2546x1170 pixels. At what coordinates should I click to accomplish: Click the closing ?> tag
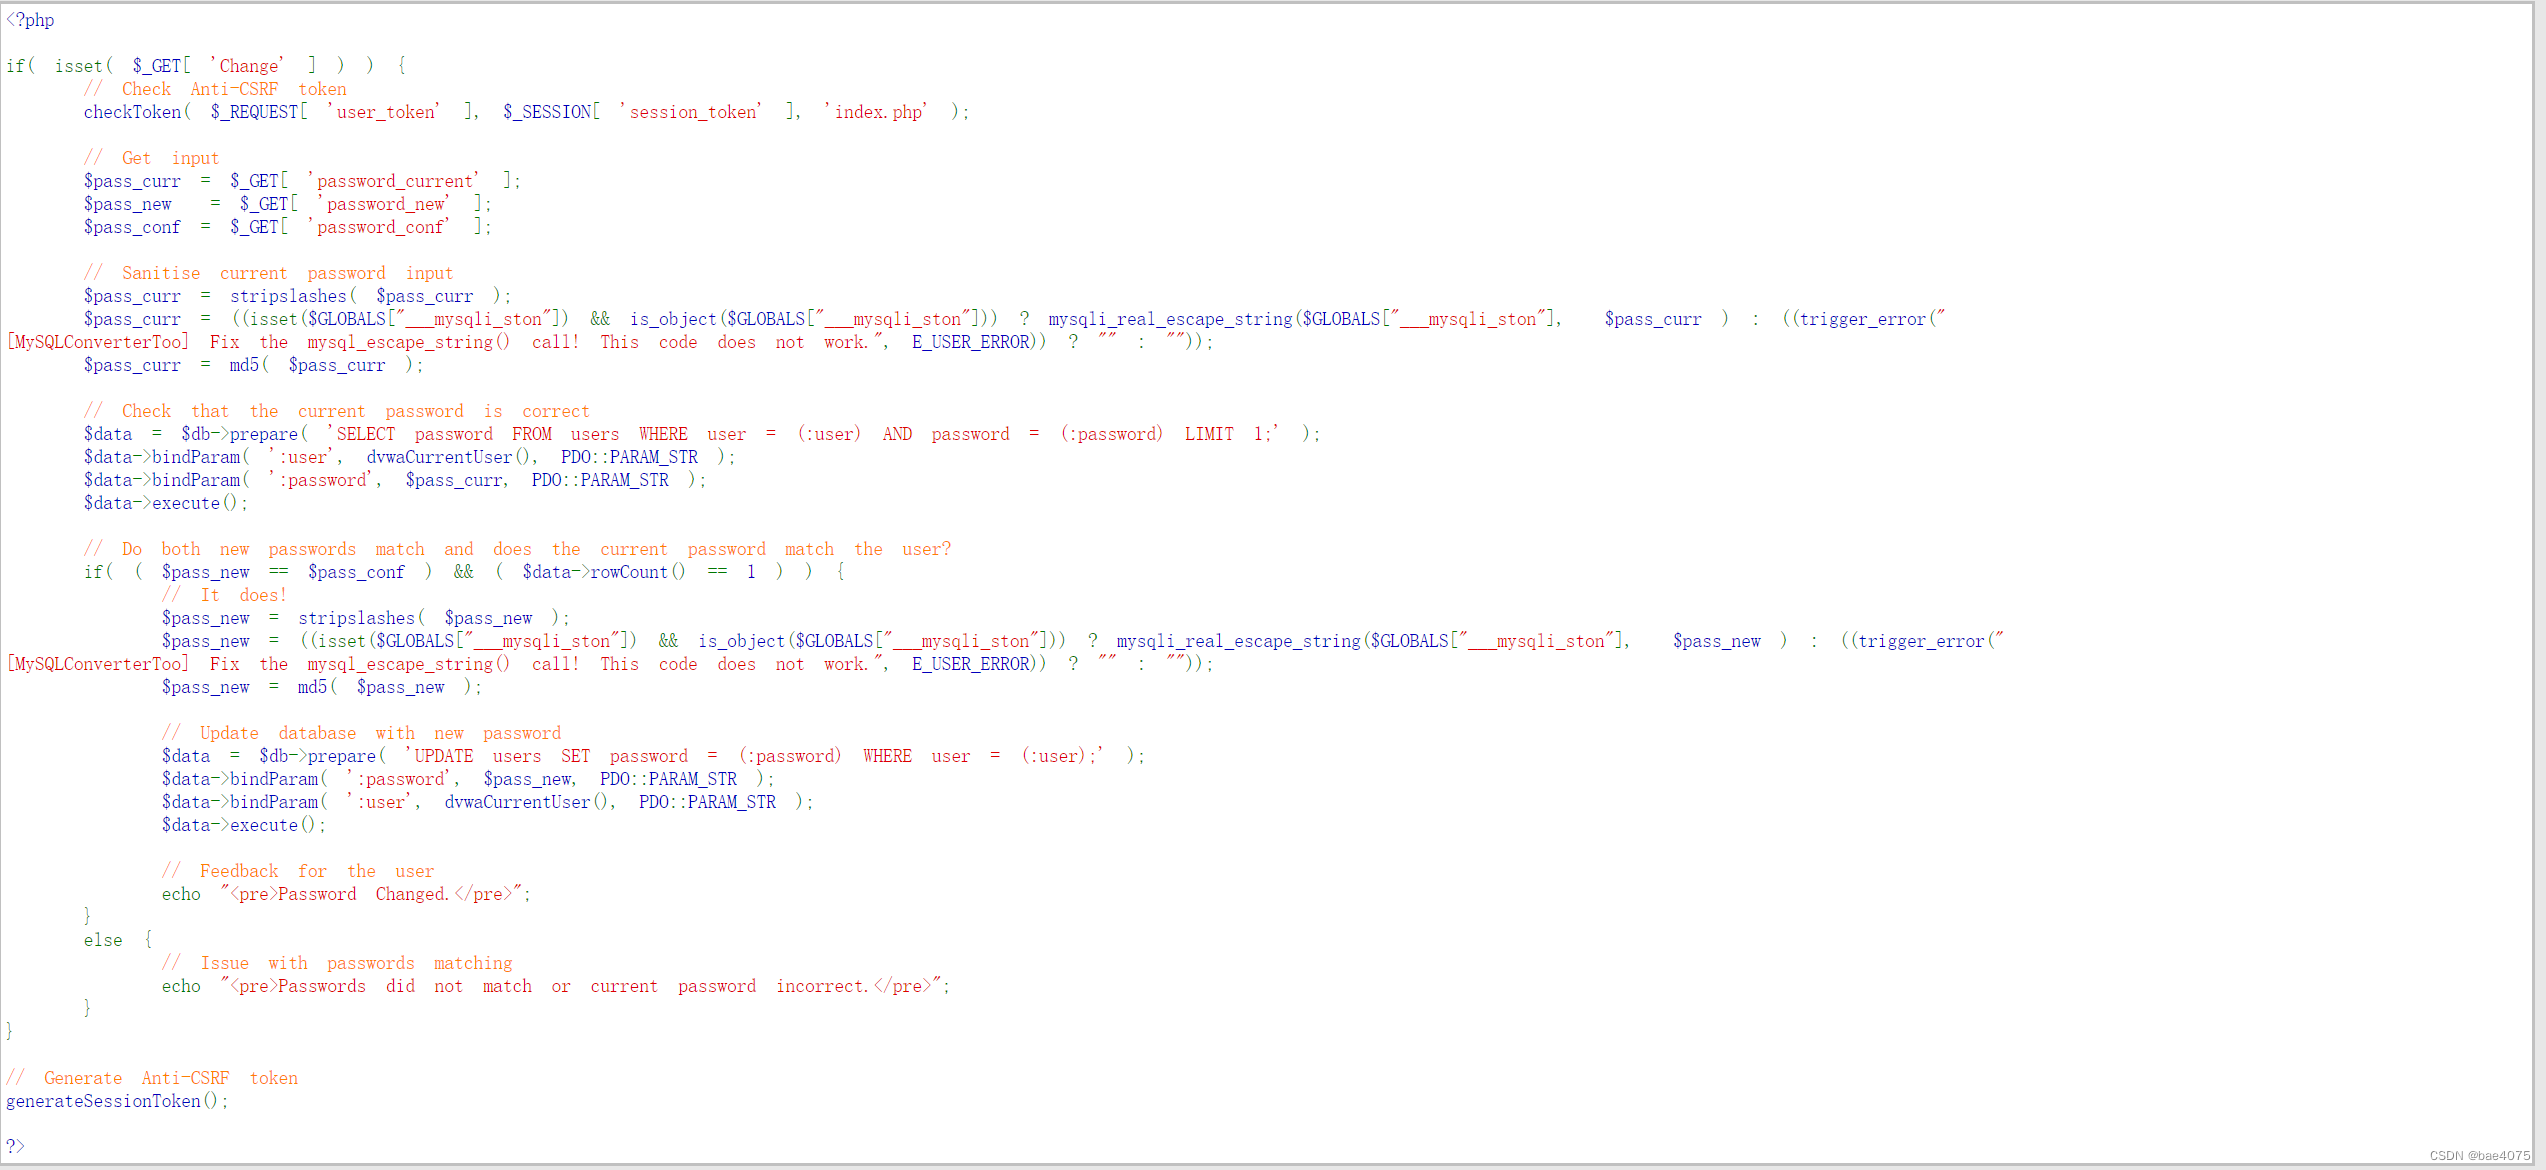point(15,1146)
